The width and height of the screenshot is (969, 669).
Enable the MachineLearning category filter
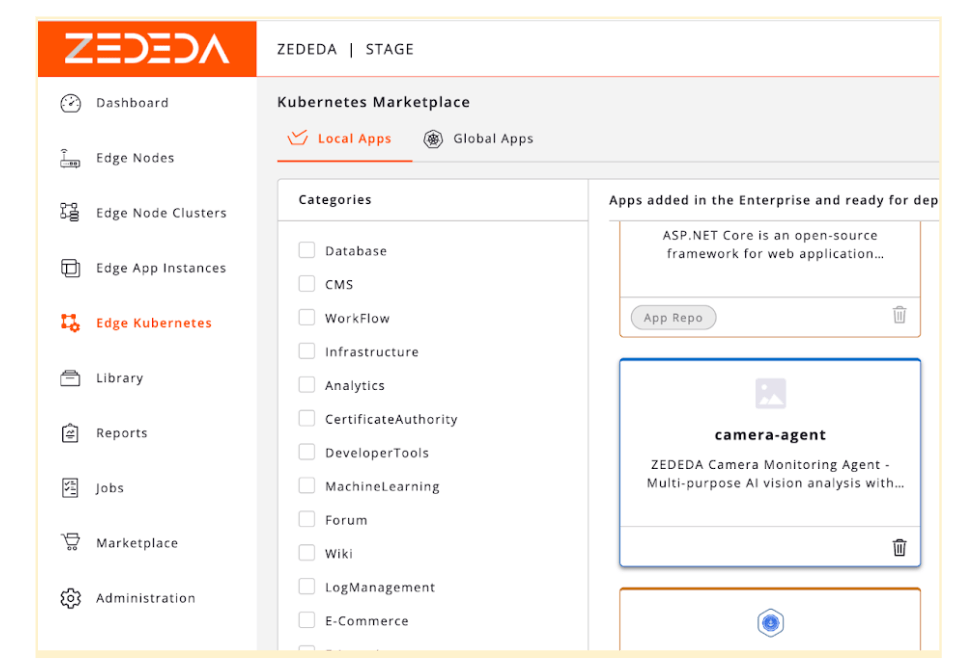coord(307,486)
